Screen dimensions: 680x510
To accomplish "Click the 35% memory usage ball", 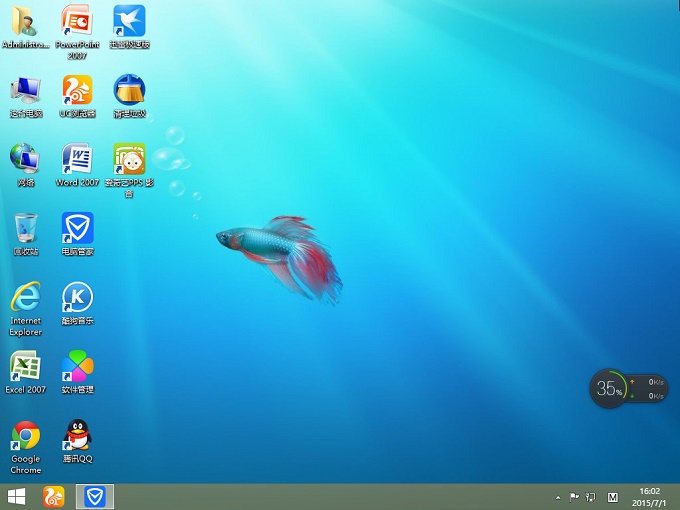I will 609,388.
